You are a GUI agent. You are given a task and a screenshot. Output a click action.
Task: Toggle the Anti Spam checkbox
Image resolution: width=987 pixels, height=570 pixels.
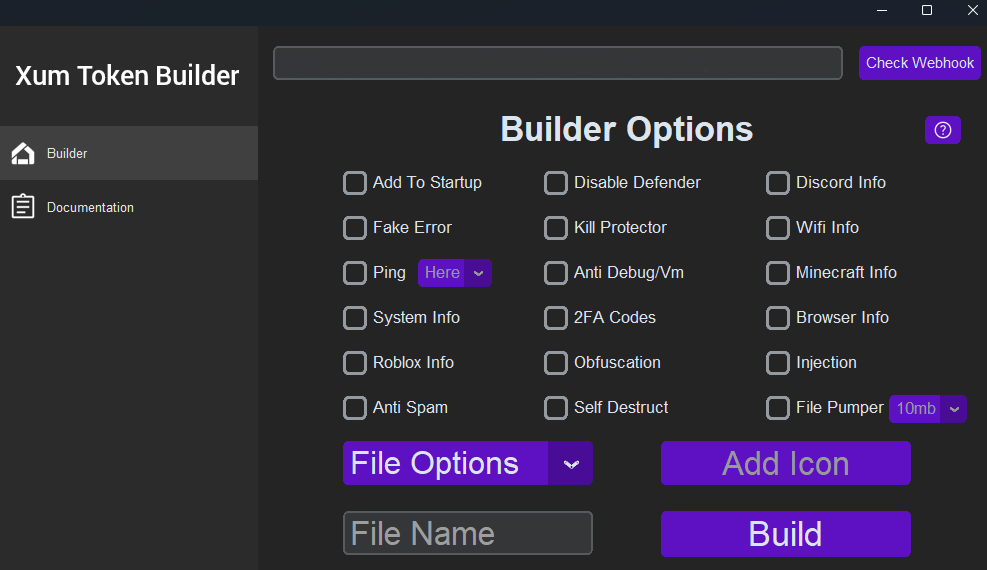pos(354,408)
